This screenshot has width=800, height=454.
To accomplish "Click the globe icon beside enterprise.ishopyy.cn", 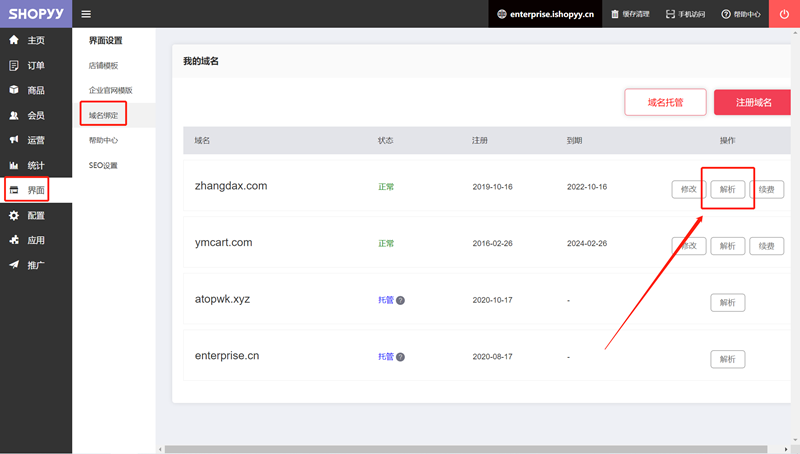I will 502,14.
